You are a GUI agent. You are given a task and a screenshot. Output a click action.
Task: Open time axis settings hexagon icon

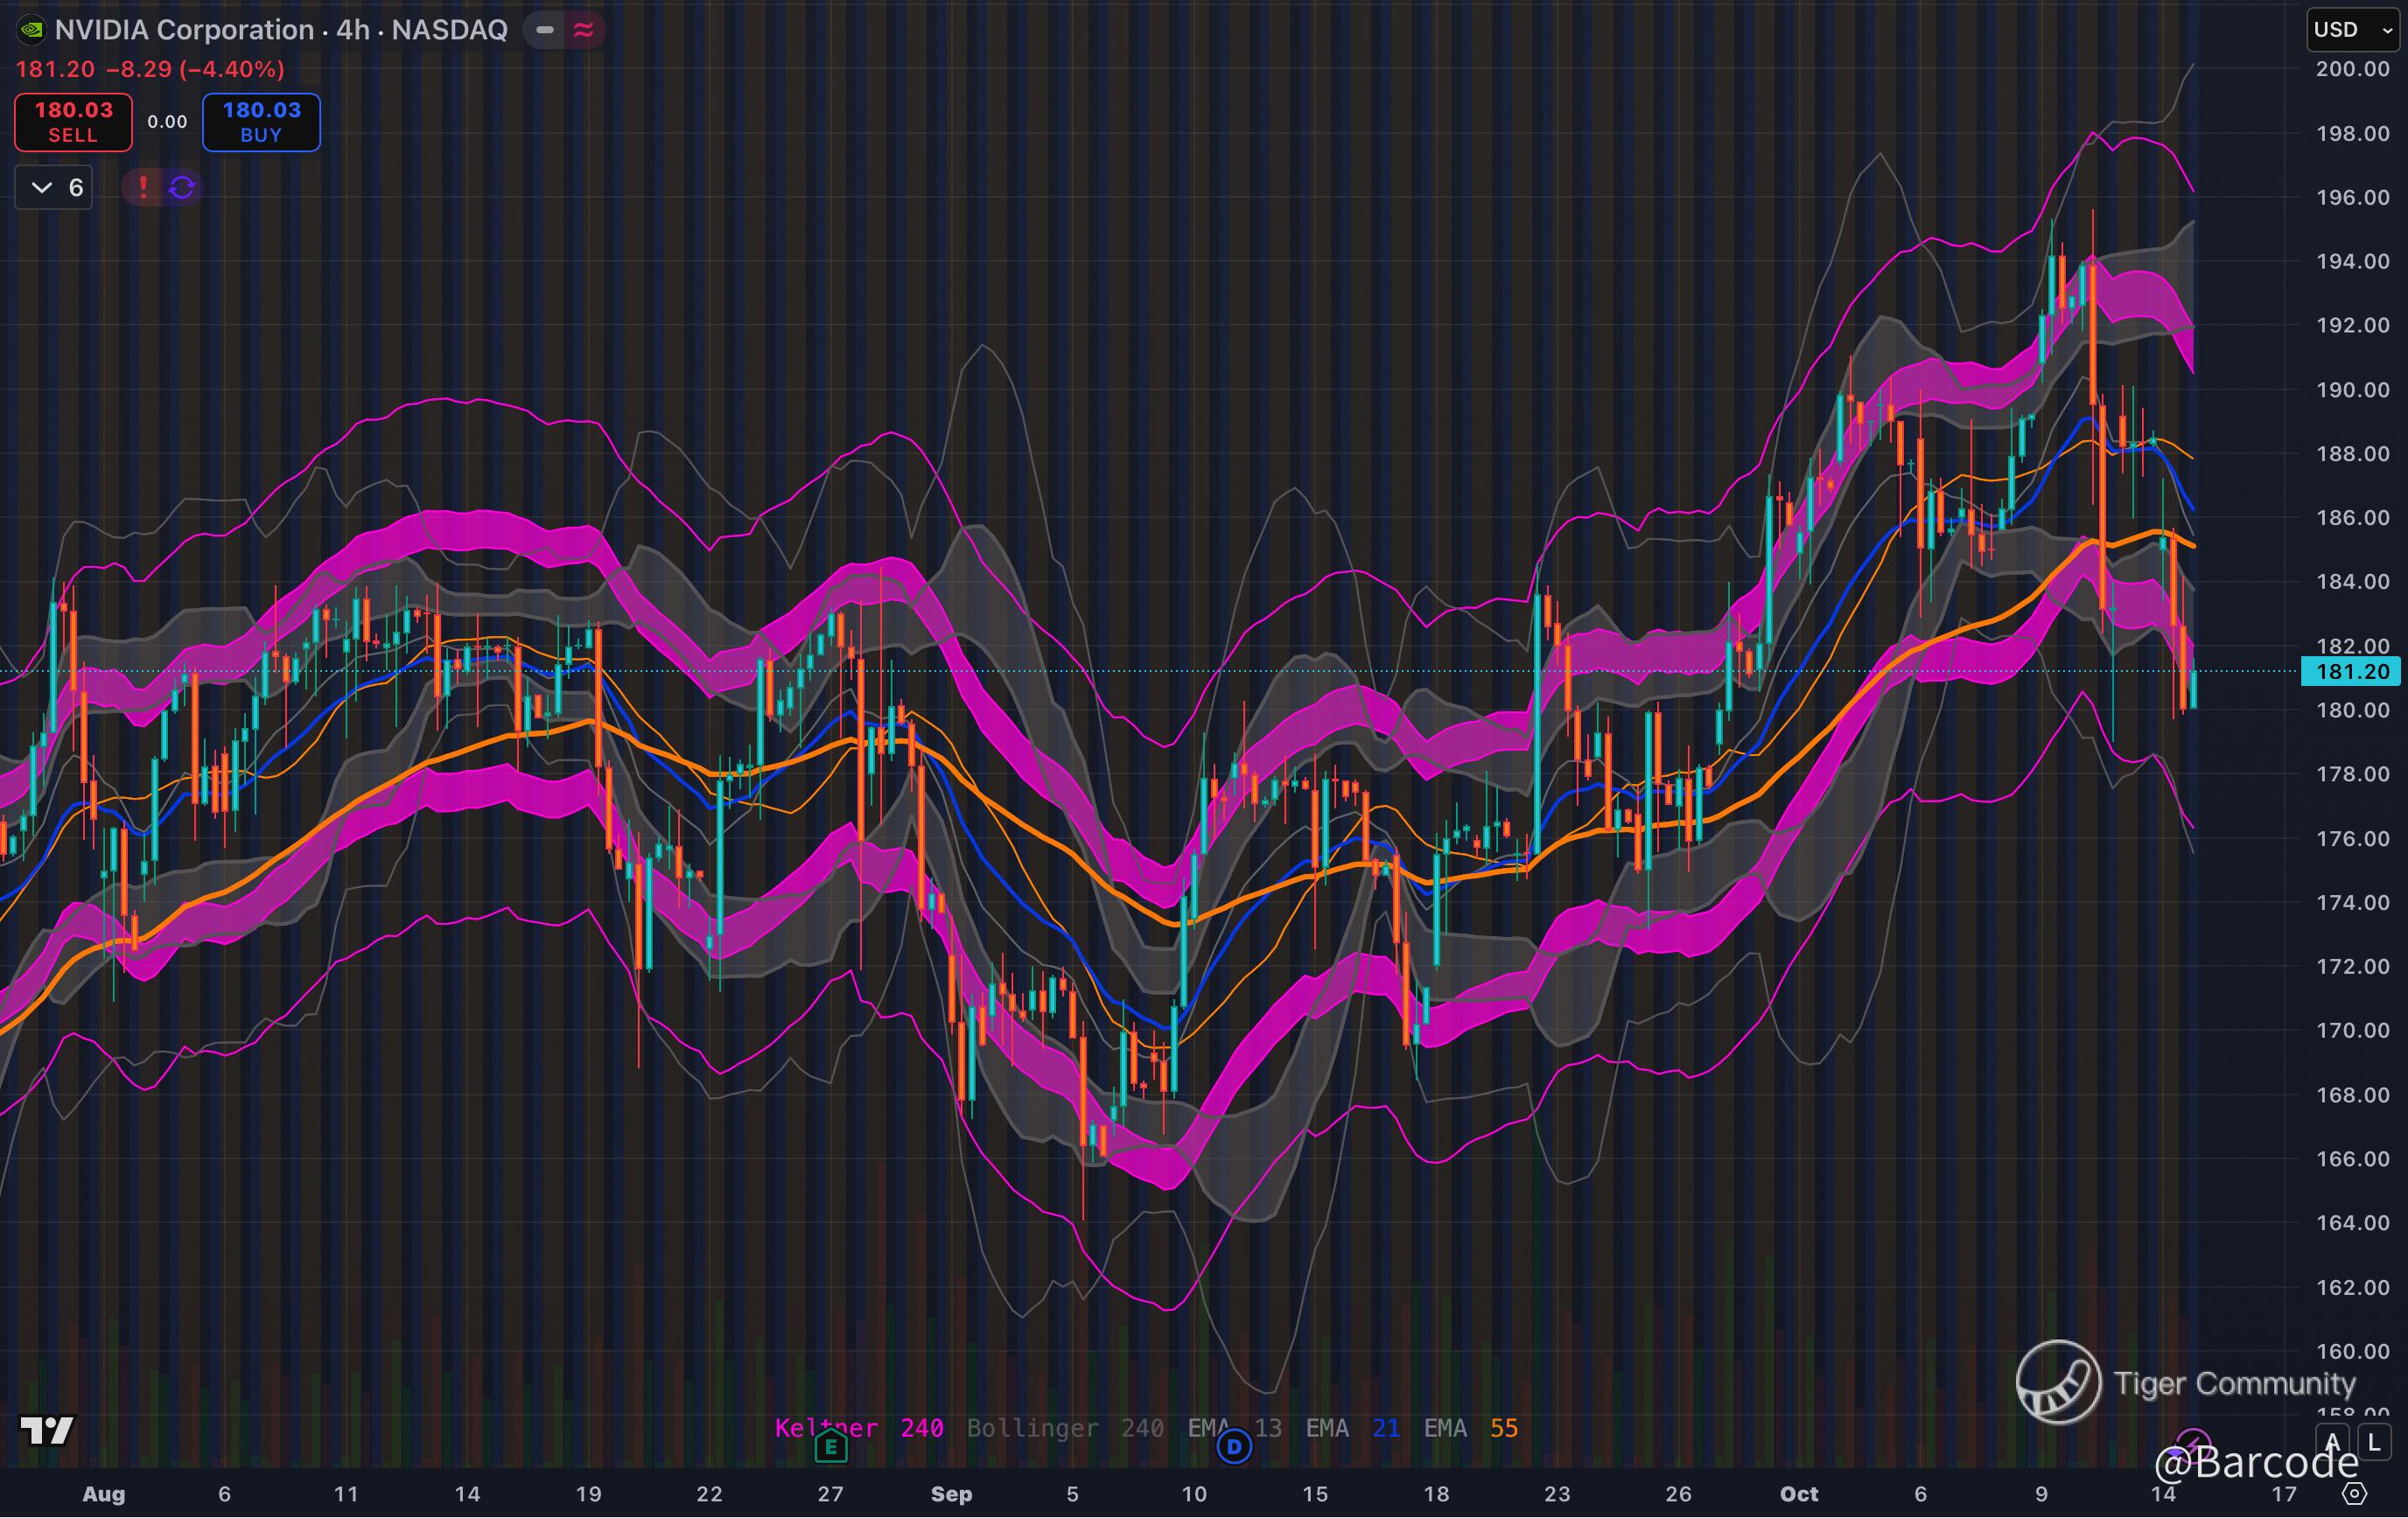2355,1494
